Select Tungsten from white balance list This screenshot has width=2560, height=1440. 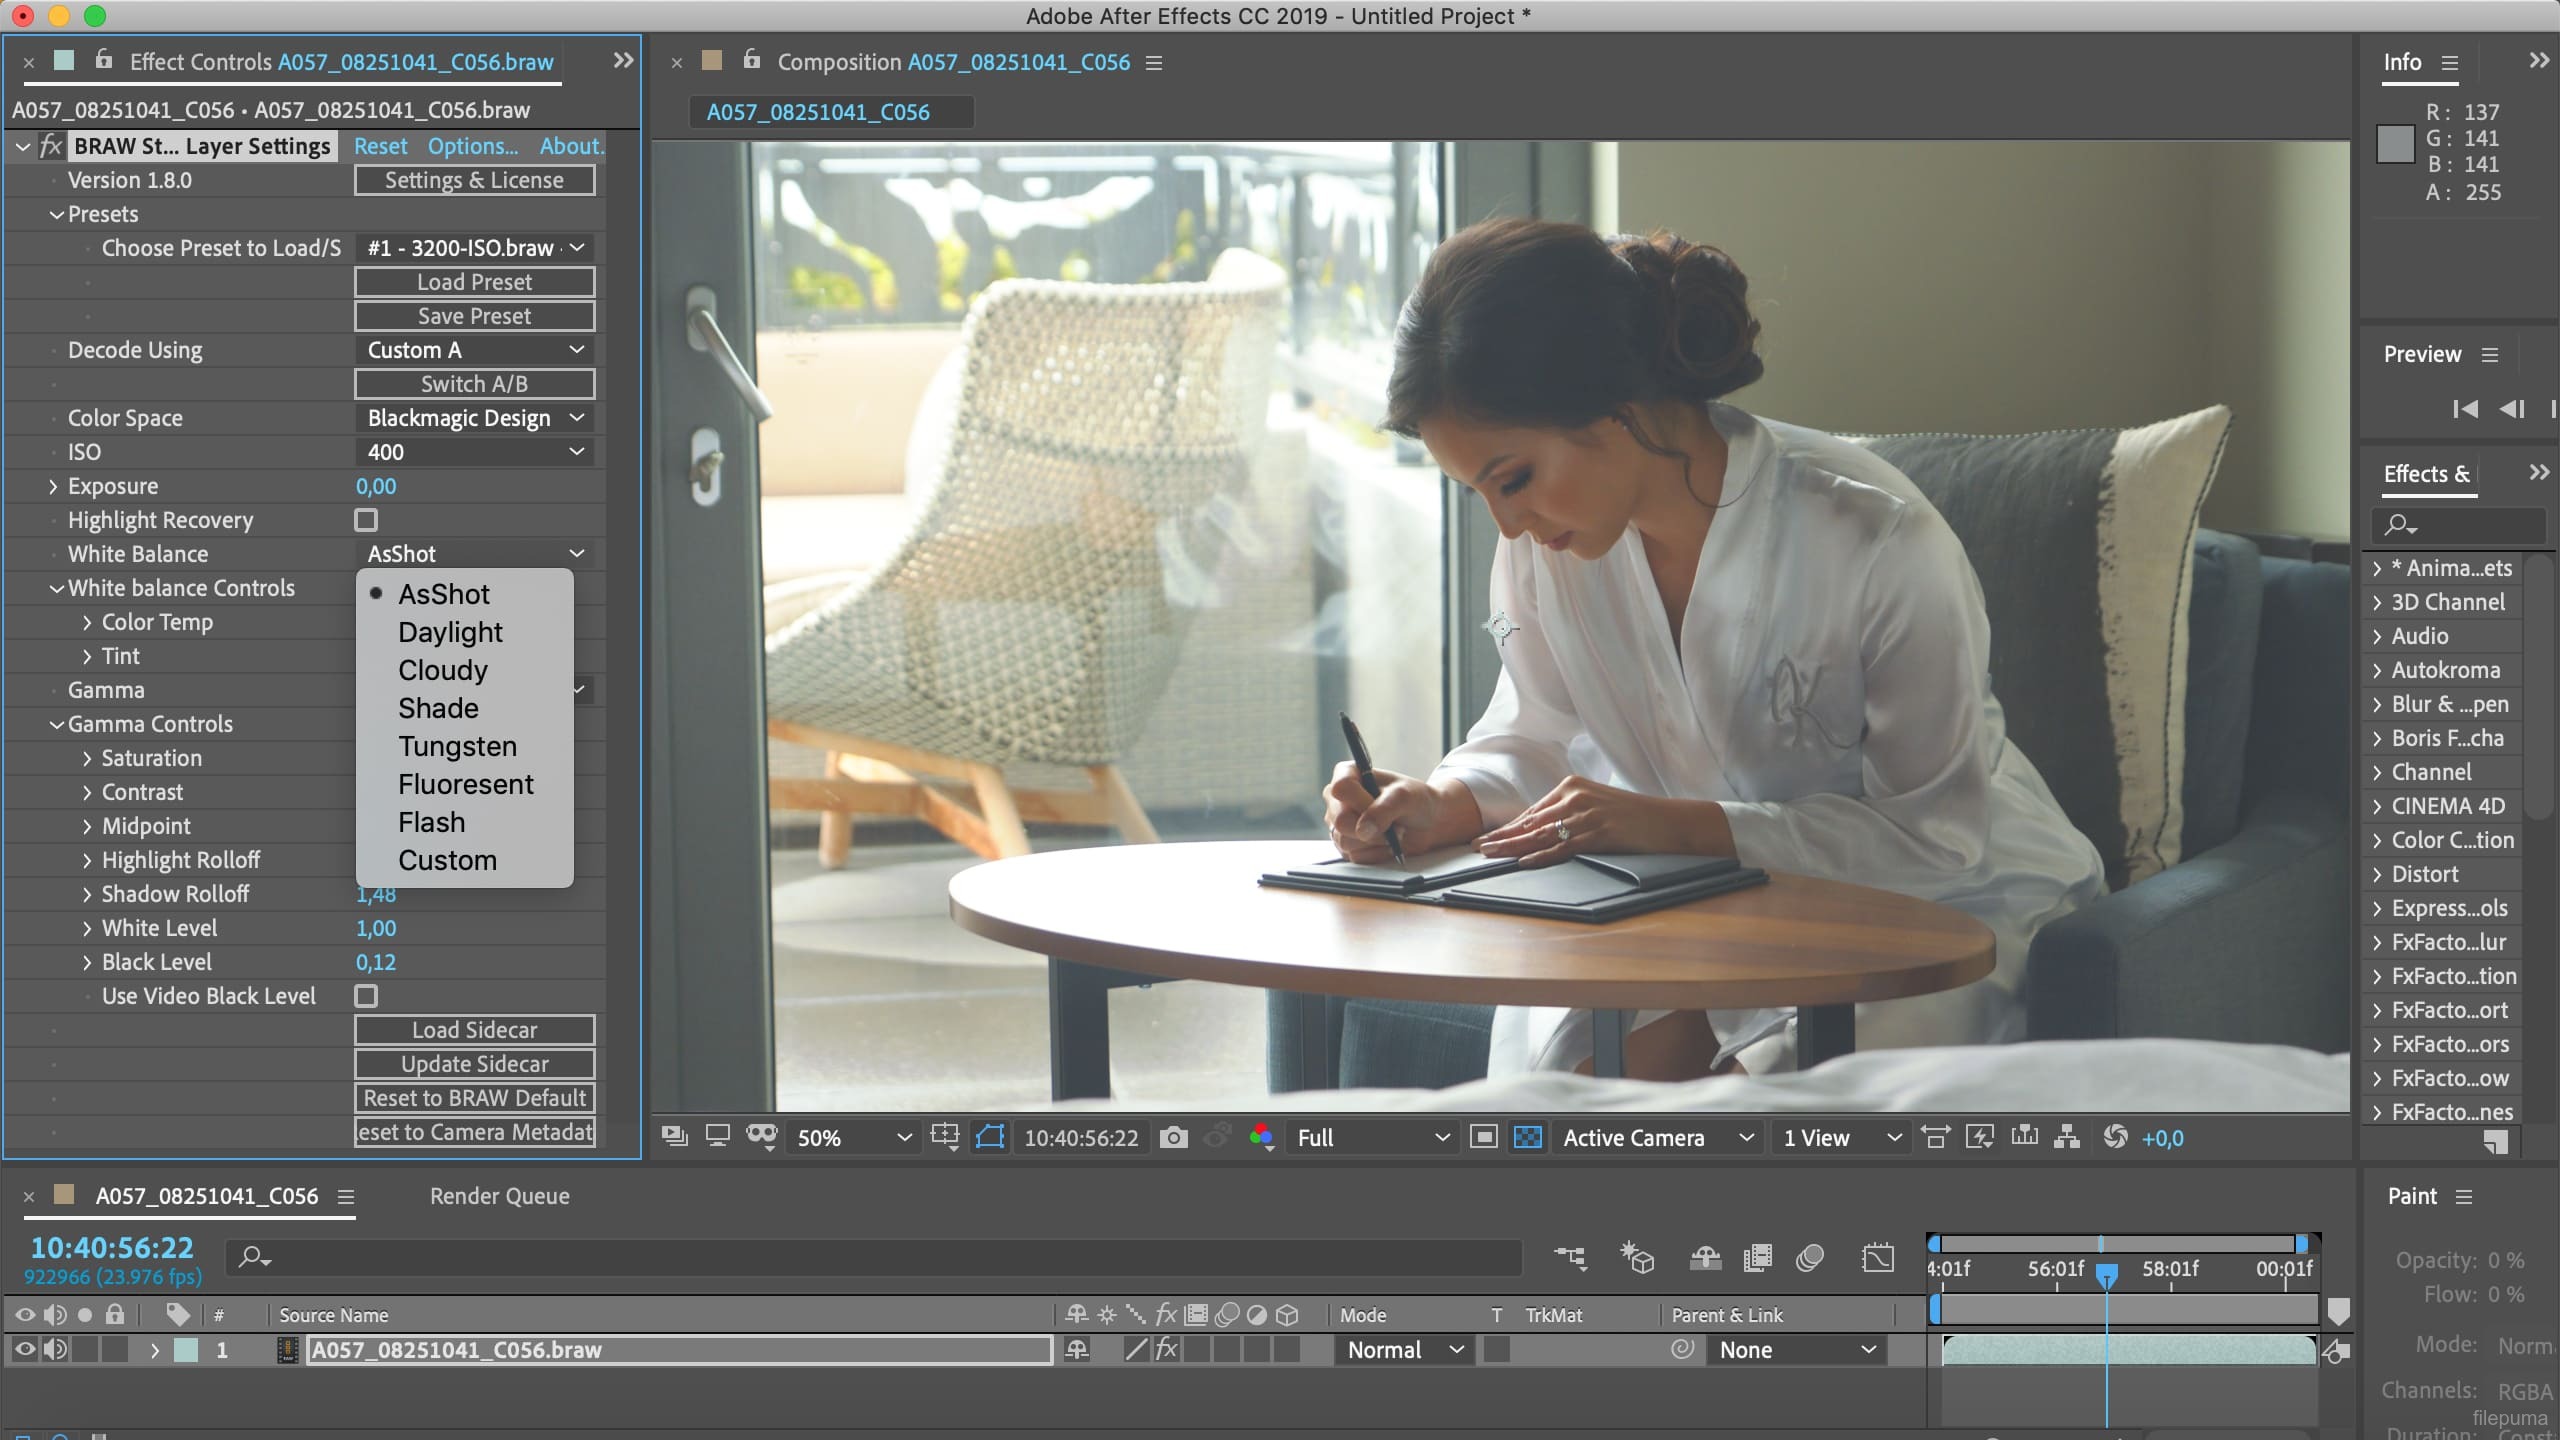[457, 746]
